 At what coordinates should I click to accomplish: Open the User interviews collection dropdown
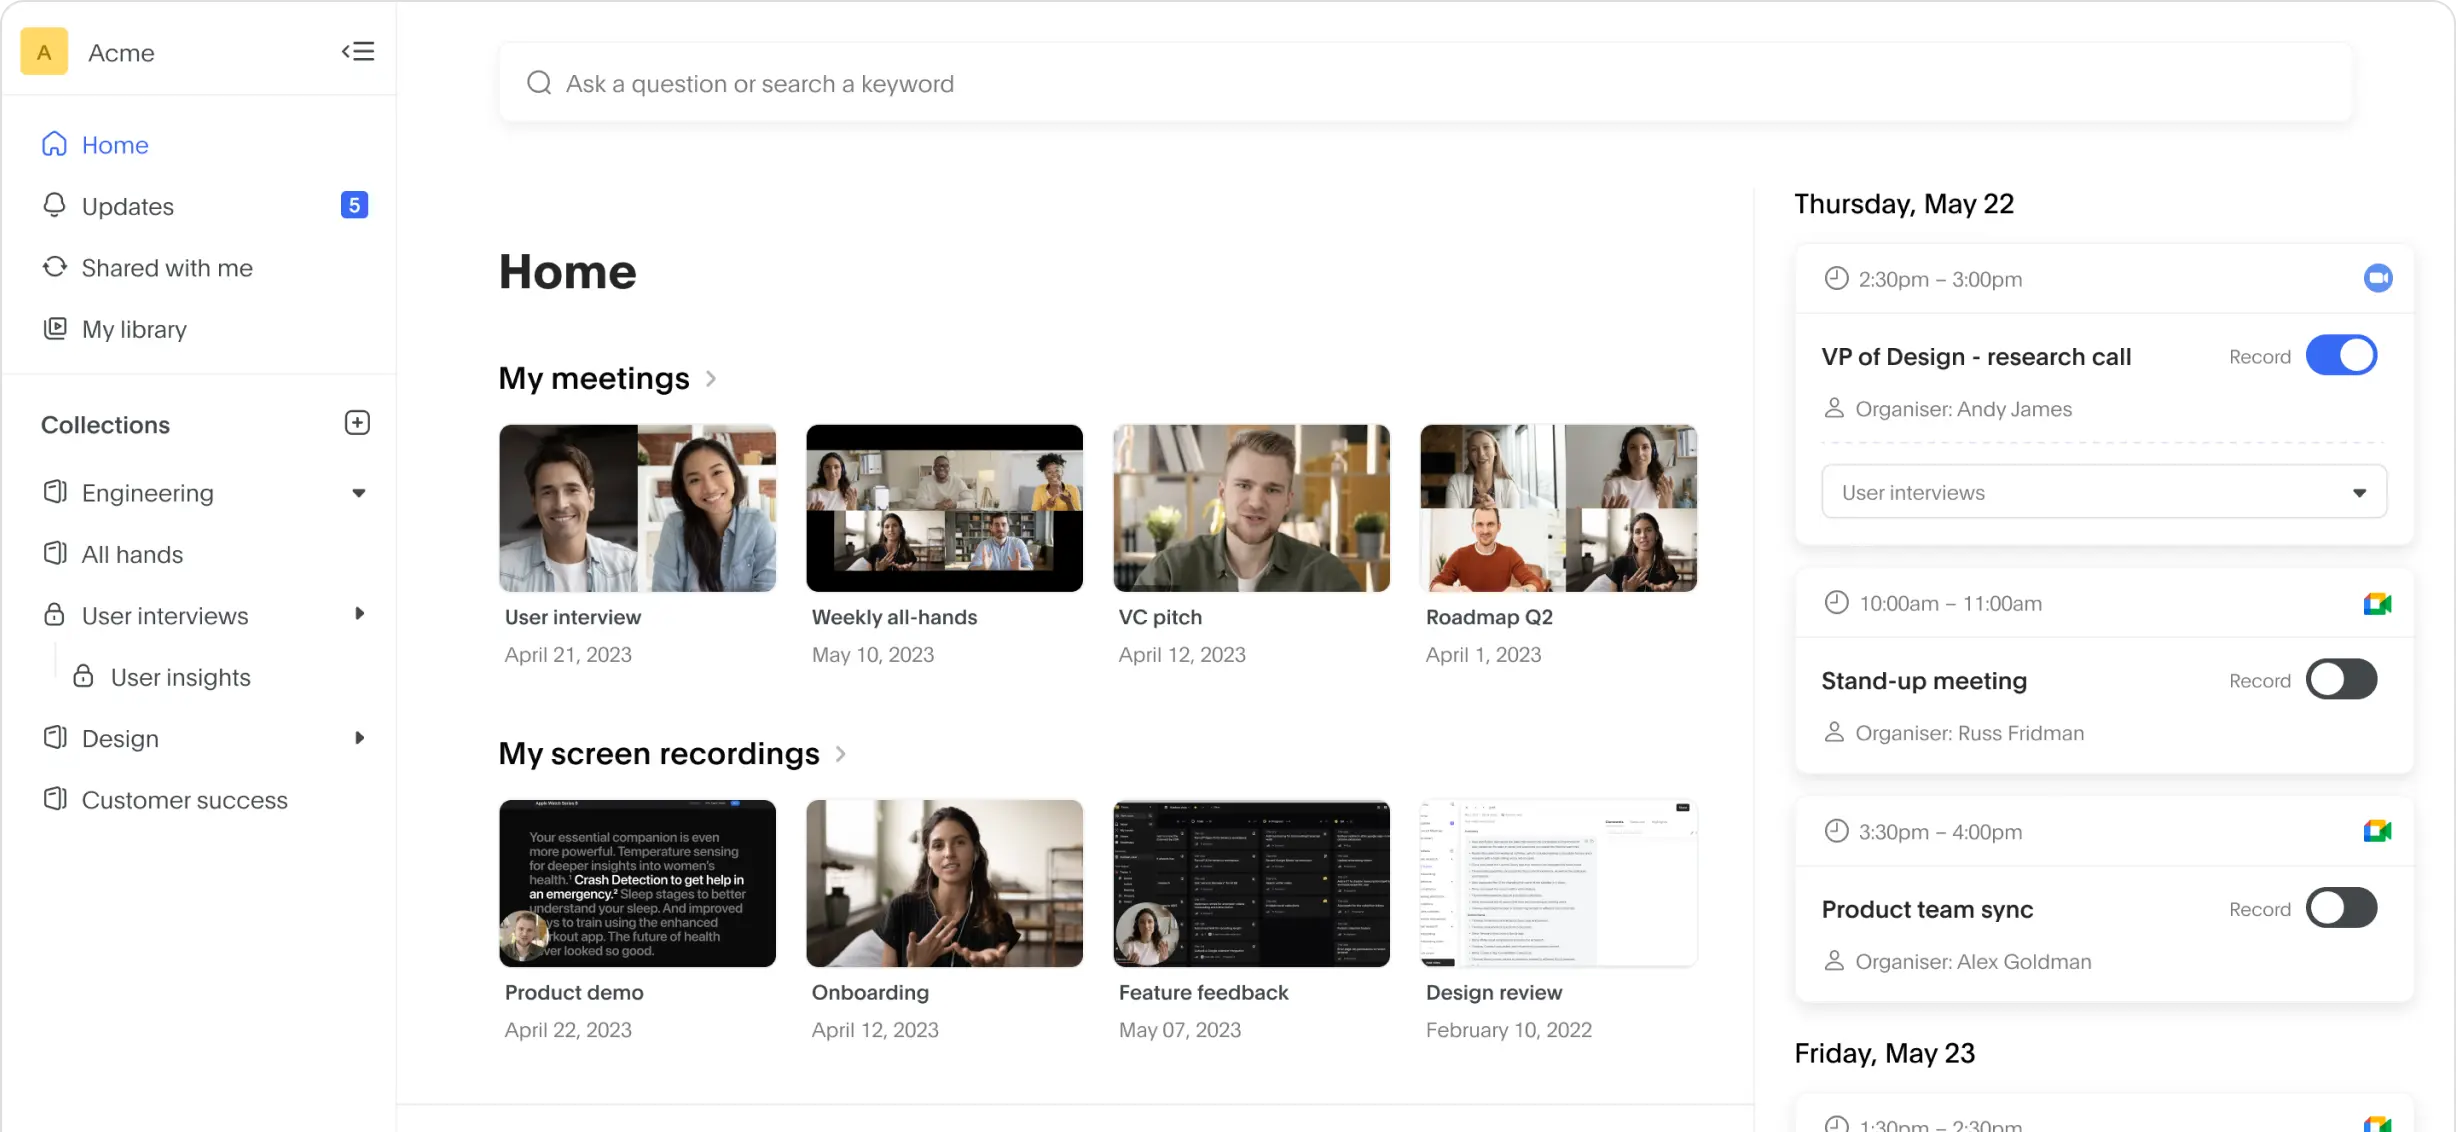click(x=2104, y=492)
